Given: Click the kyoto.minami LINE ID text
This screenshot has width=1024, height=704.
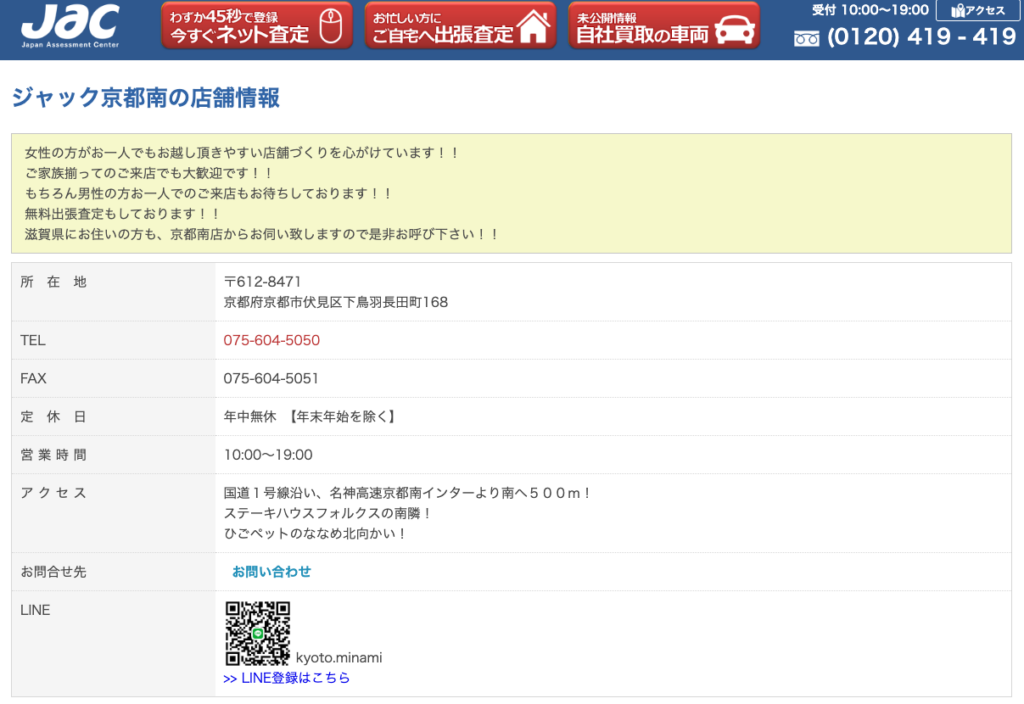Looking at the screenshot, I should [x=339, y=658].
